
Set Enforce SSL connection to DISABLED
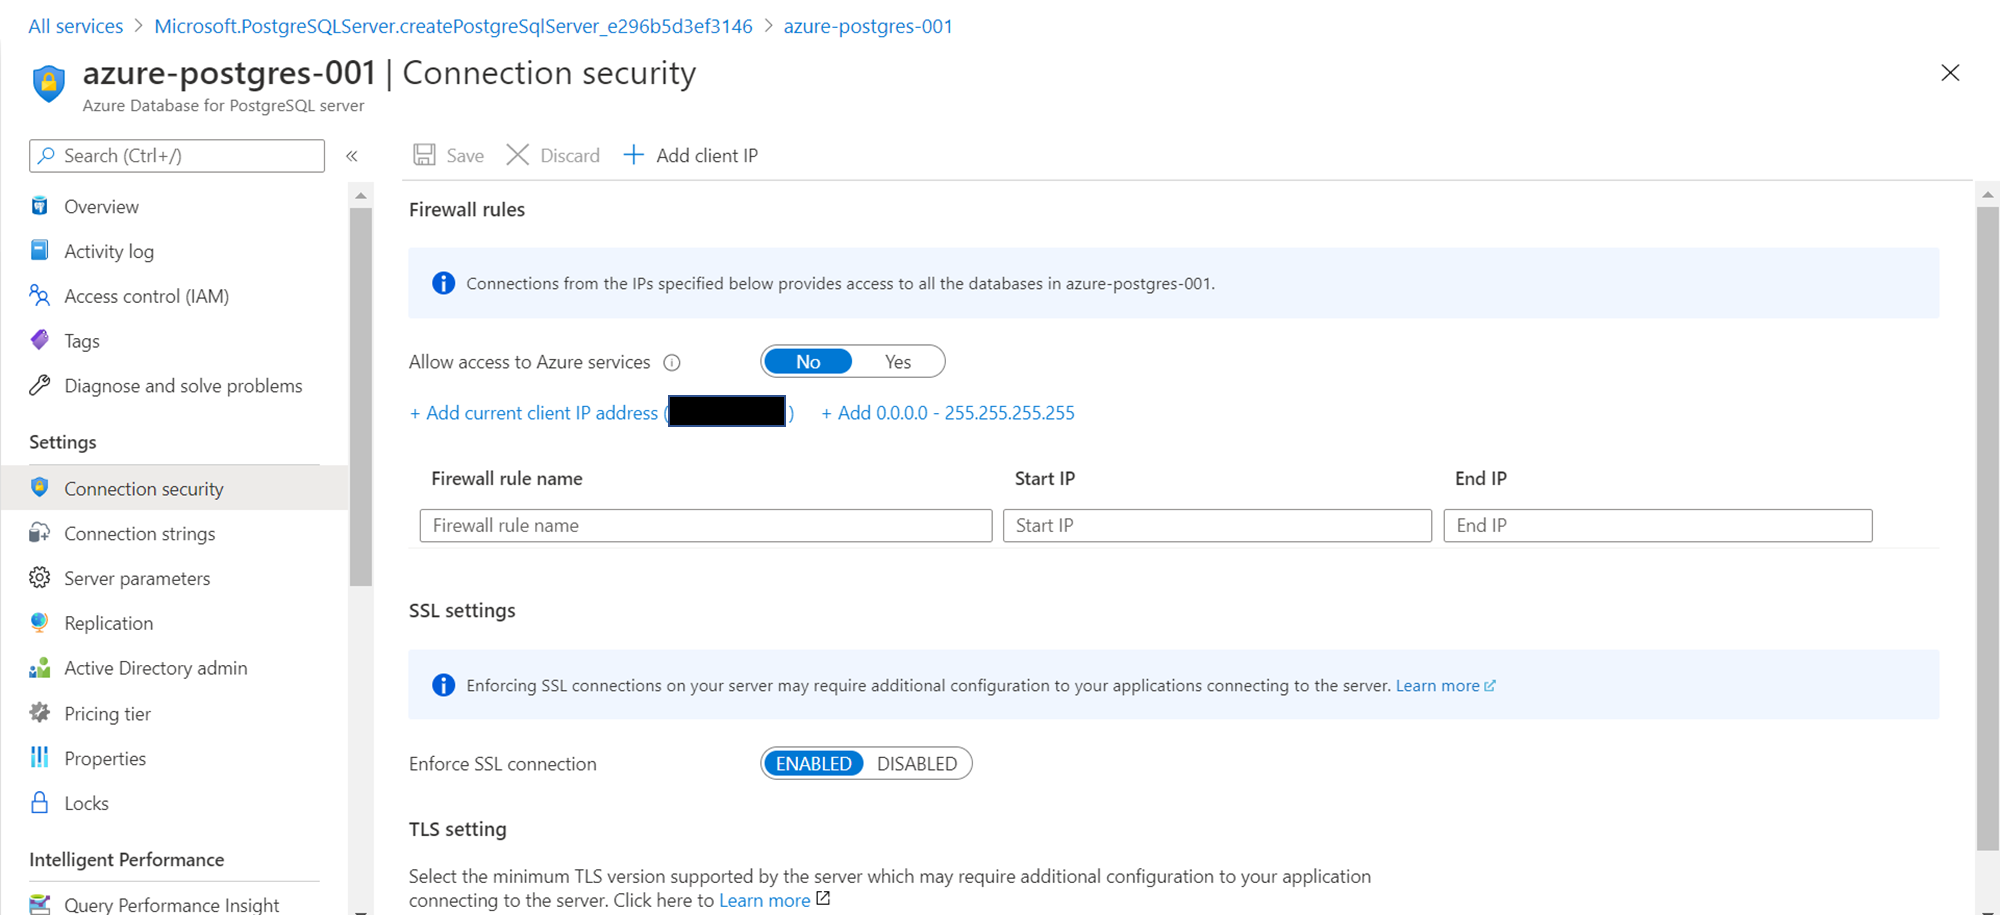[916, 764]
